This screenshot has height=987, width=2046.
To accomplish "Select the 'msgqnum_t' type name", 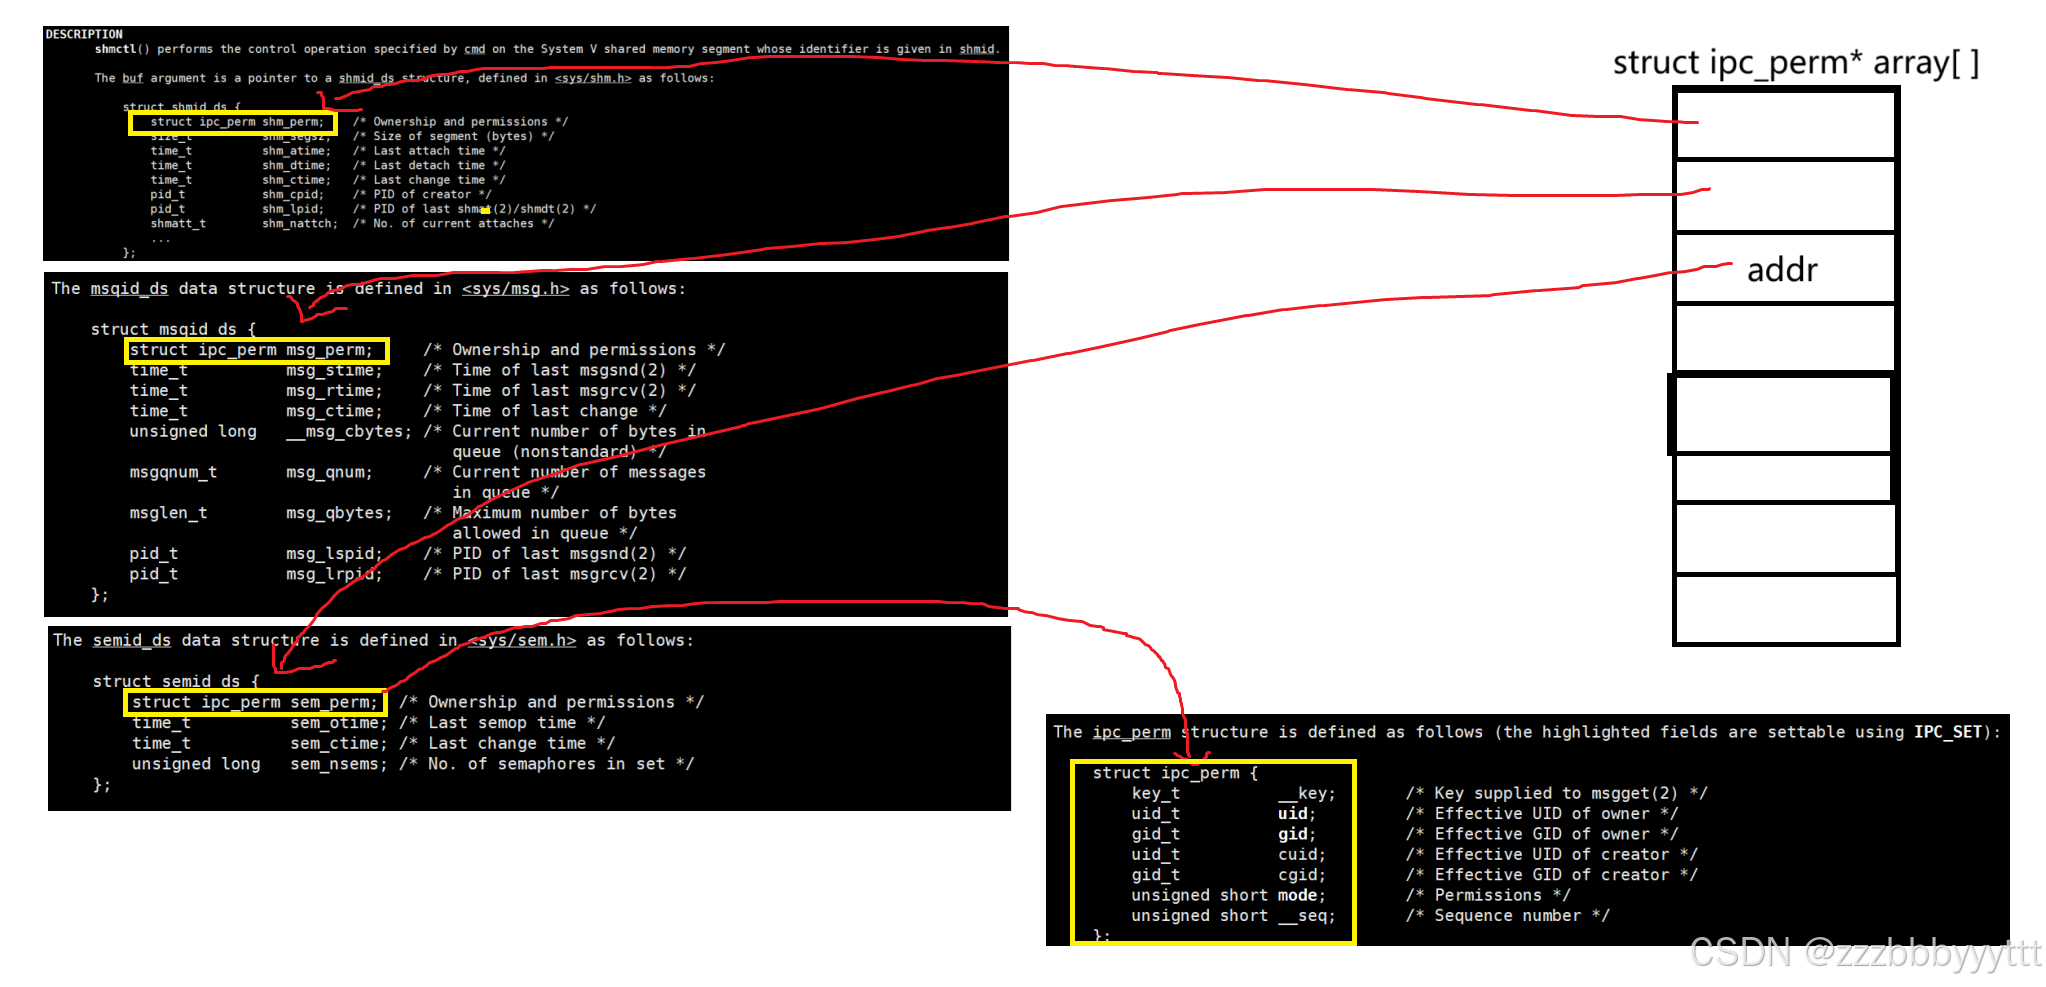I will click(x=173, y=472).
